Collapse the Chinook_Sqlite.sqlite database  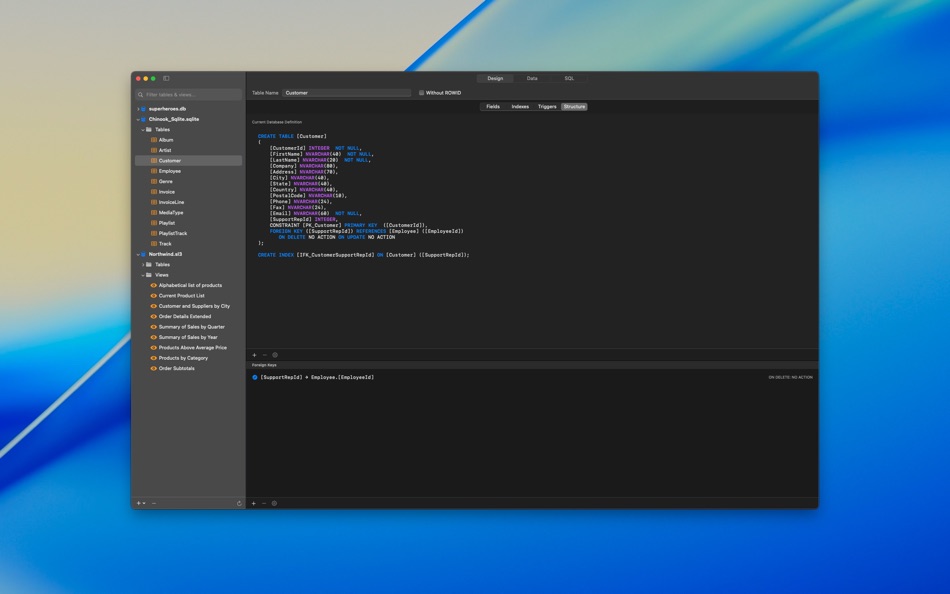click(x=140, y=118)
